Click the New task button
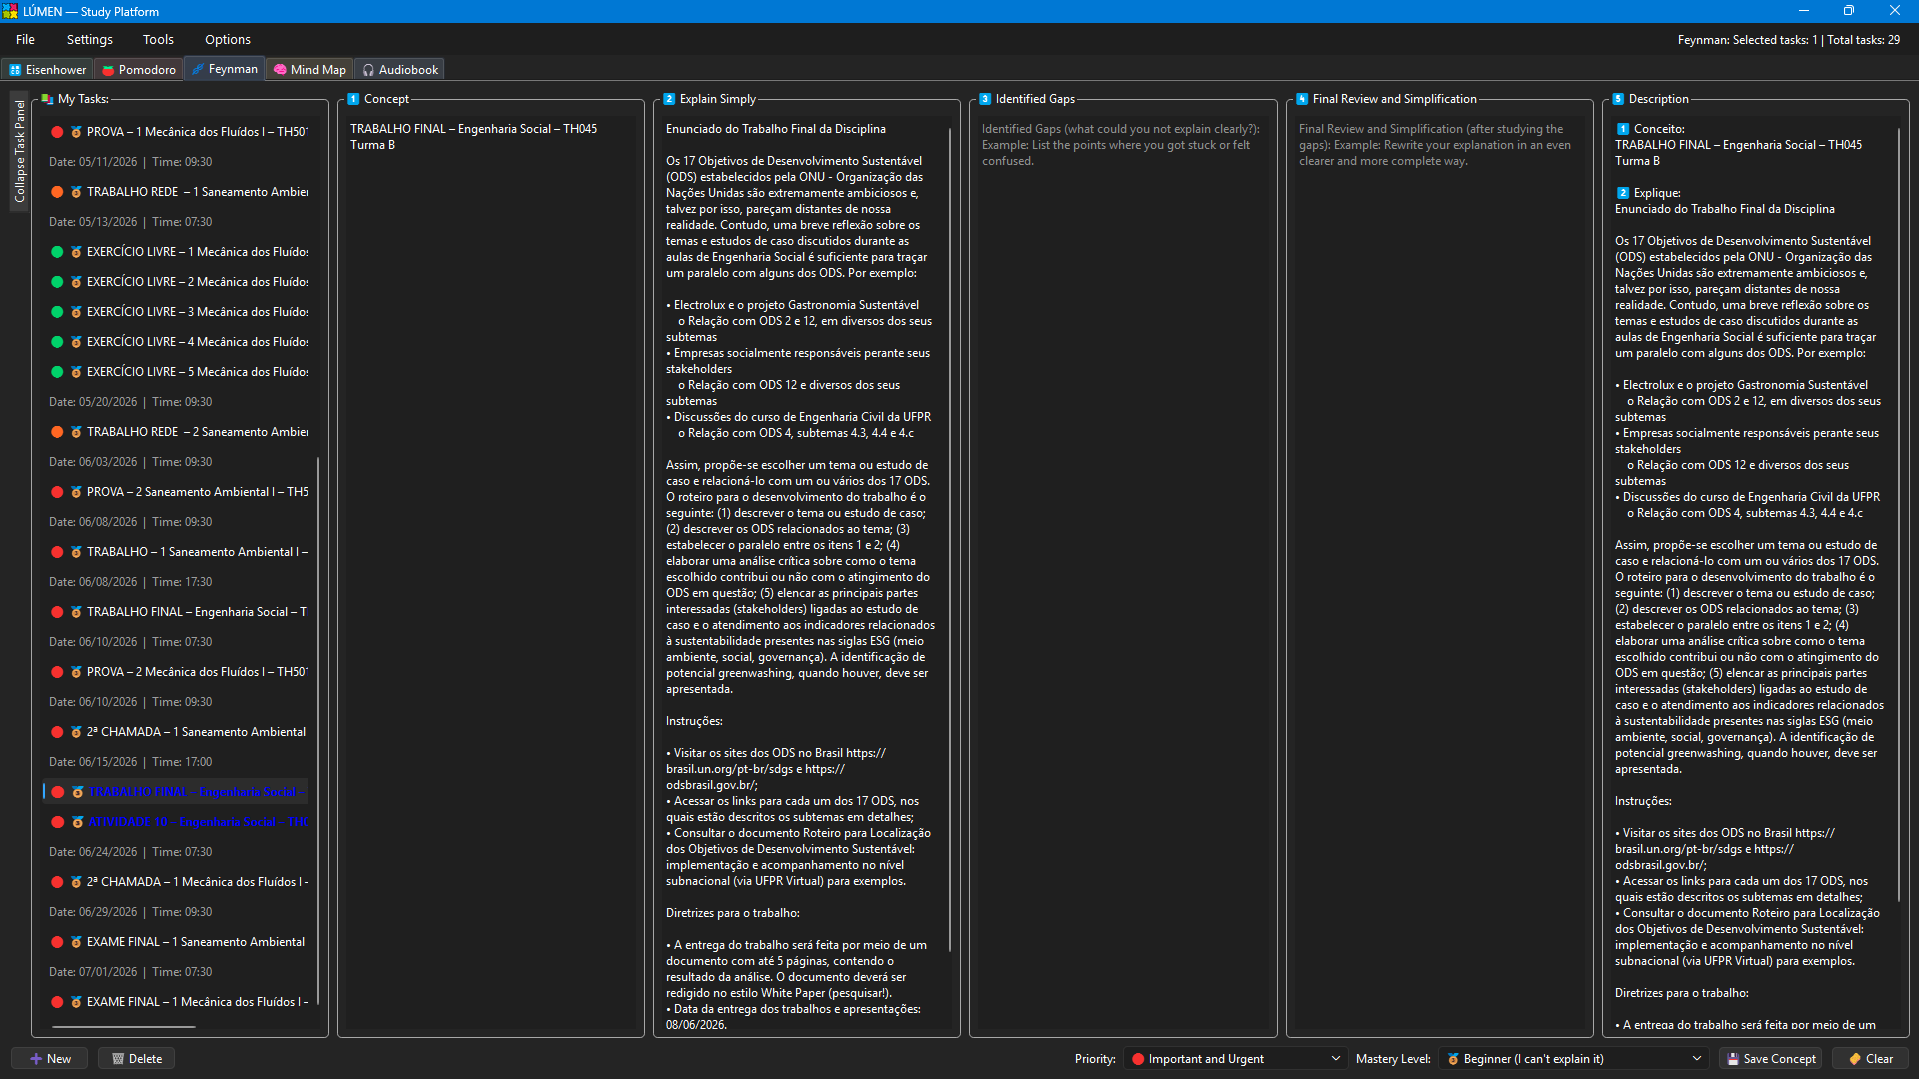Viewport: 1919px width, 1079px height. click(x=50, y=1059)
